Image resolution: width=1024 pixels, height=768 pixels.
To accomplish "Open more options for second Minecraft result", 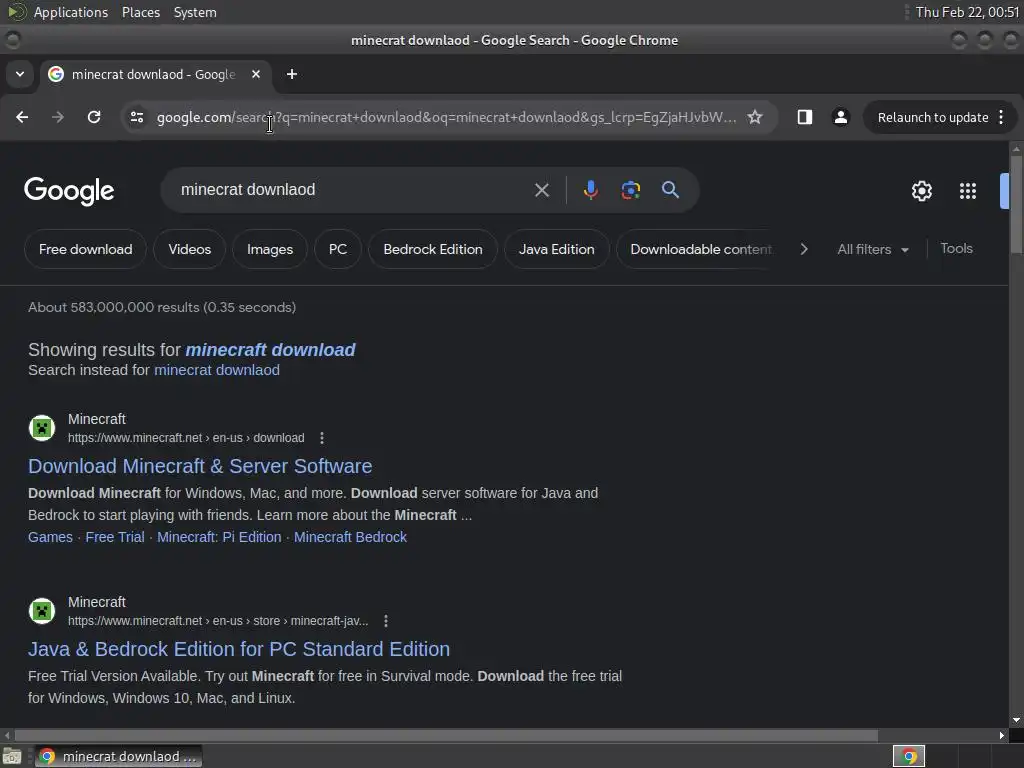I will point(386,621).
